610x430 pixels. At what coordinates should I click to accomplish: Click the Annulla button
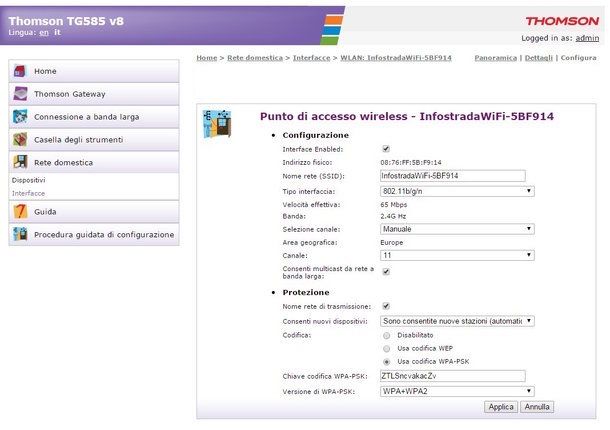point(537,407)
